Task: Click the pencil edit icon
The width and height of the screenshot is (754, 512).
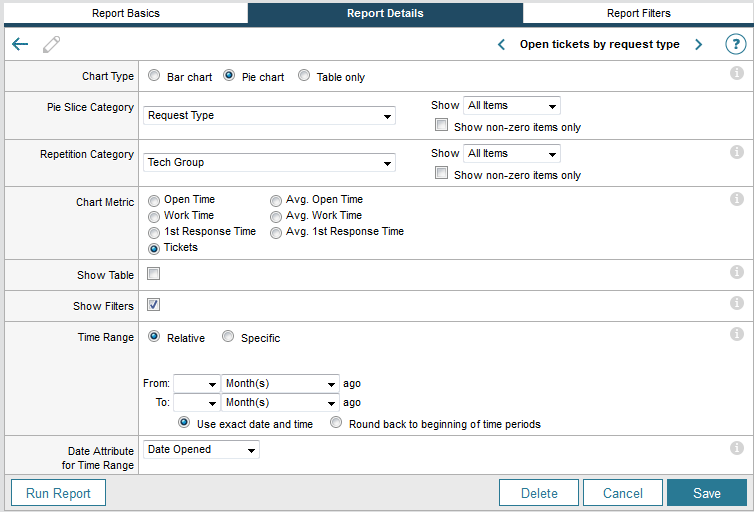Action: click(51, 44)
